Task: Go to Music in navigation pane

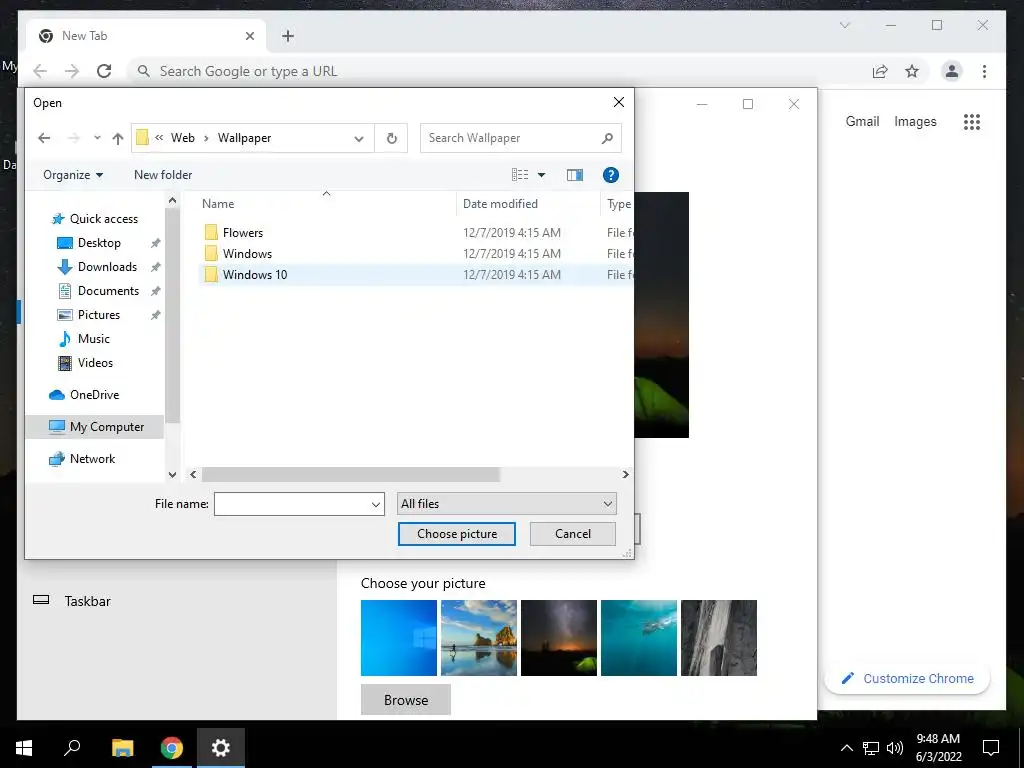Action: 93,339
